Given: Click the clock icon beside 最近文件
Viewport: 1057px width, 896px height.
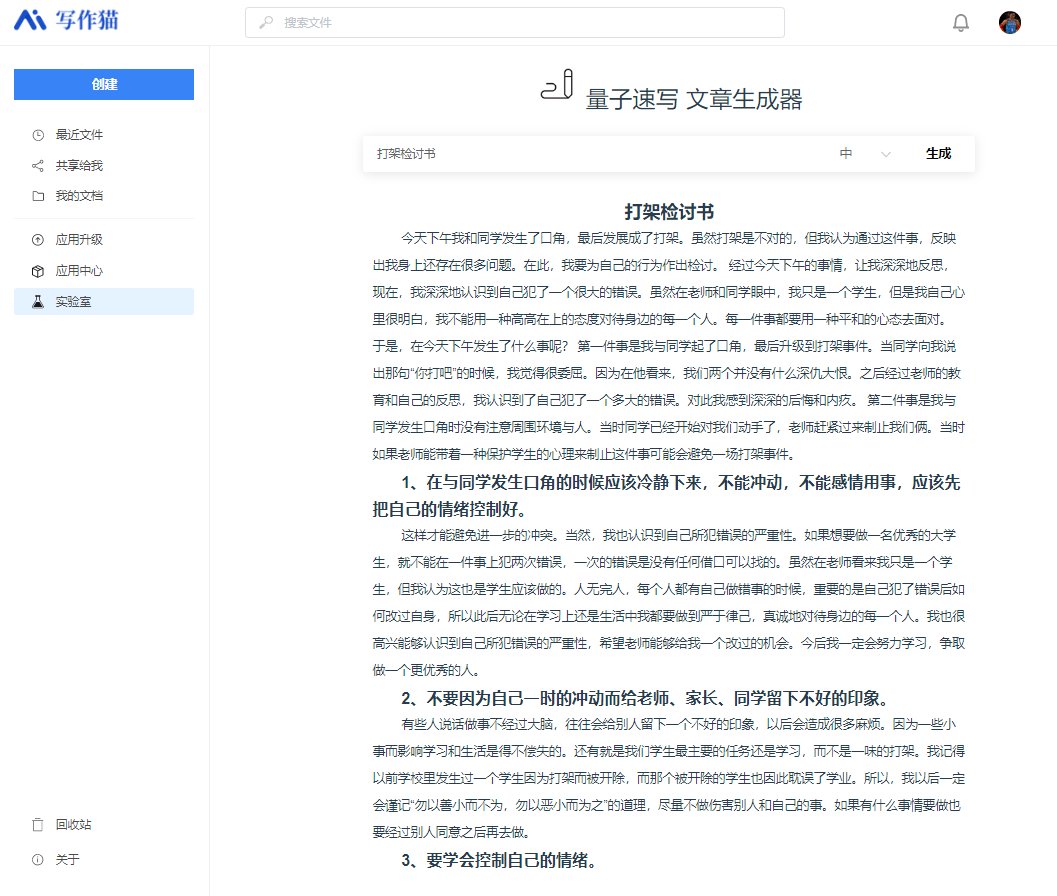Looking at the screenshot, I should click(38, 135).
